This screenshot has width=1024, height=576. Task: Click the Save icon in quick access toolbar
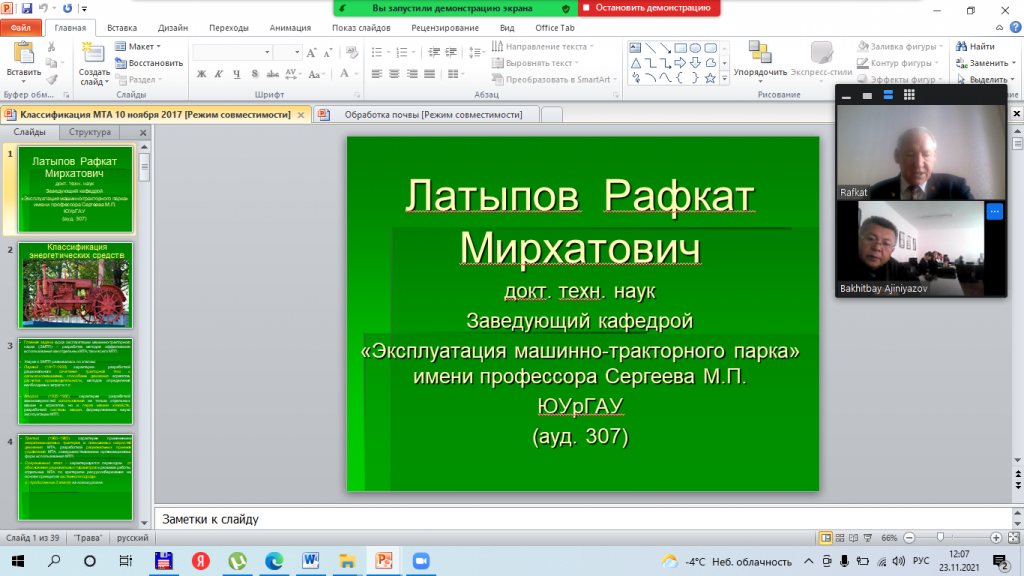click(x=27, y=8)
